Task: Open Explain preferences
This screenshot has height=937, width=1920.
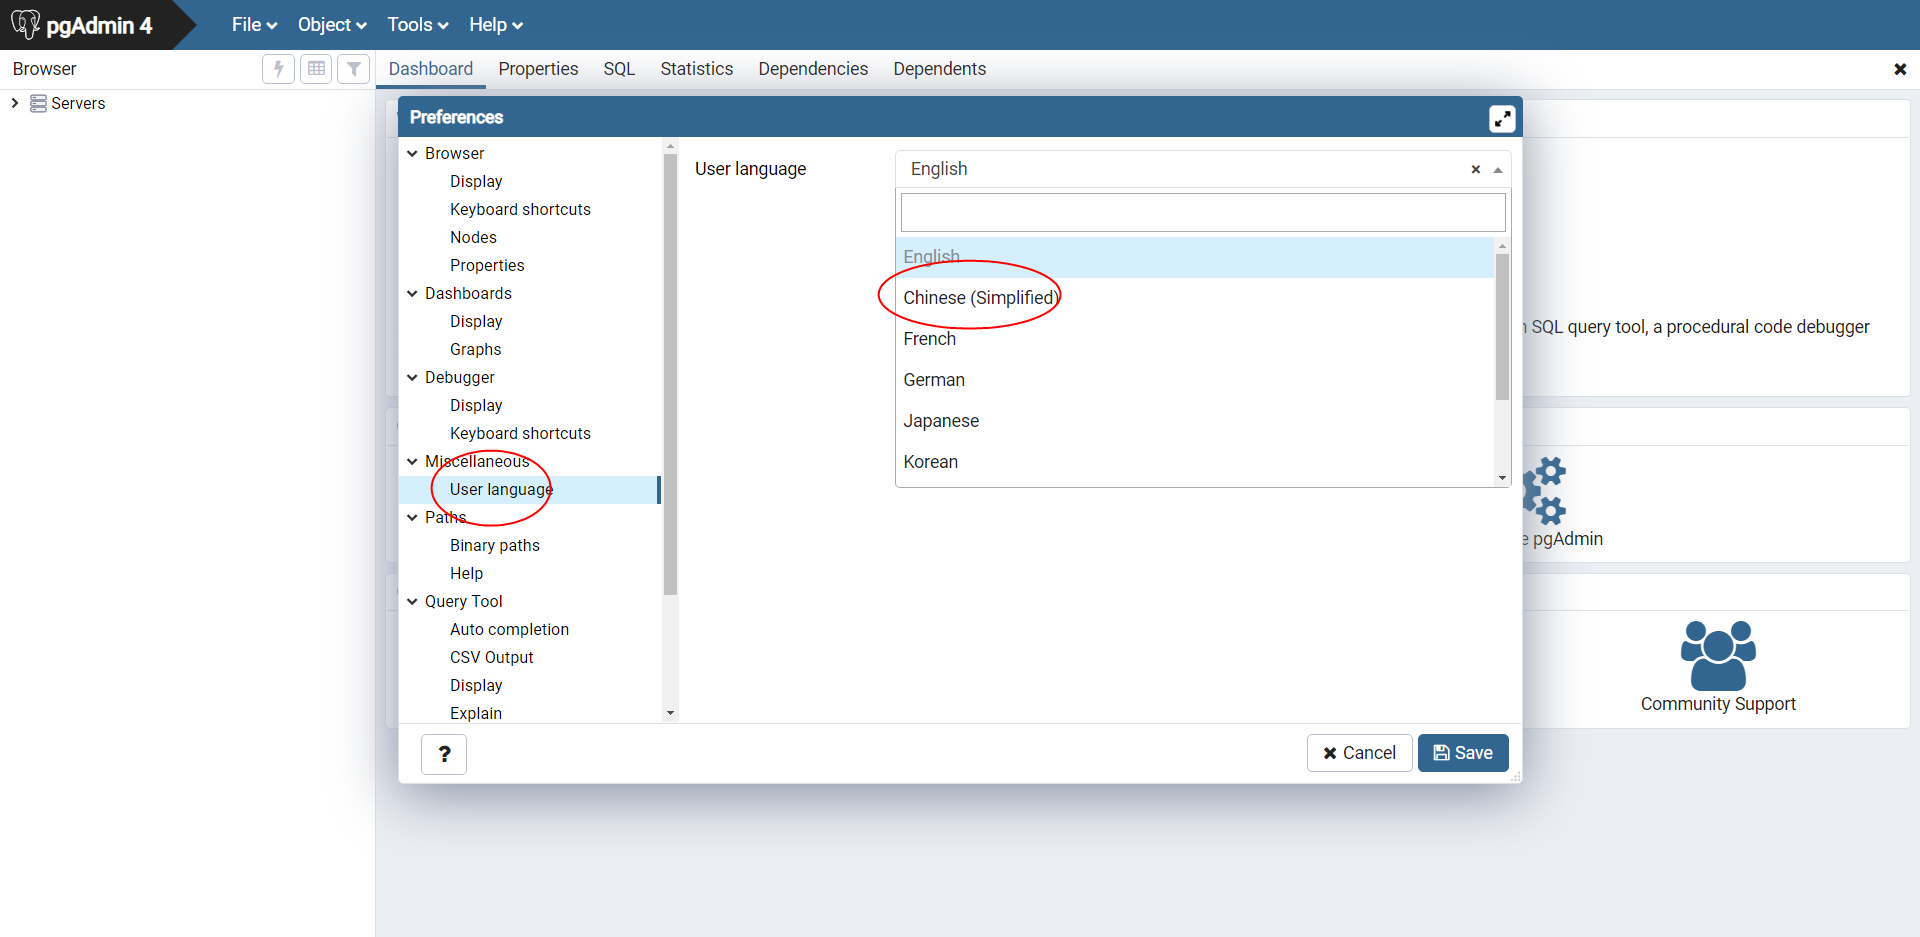Action: [x=475, y=713]
